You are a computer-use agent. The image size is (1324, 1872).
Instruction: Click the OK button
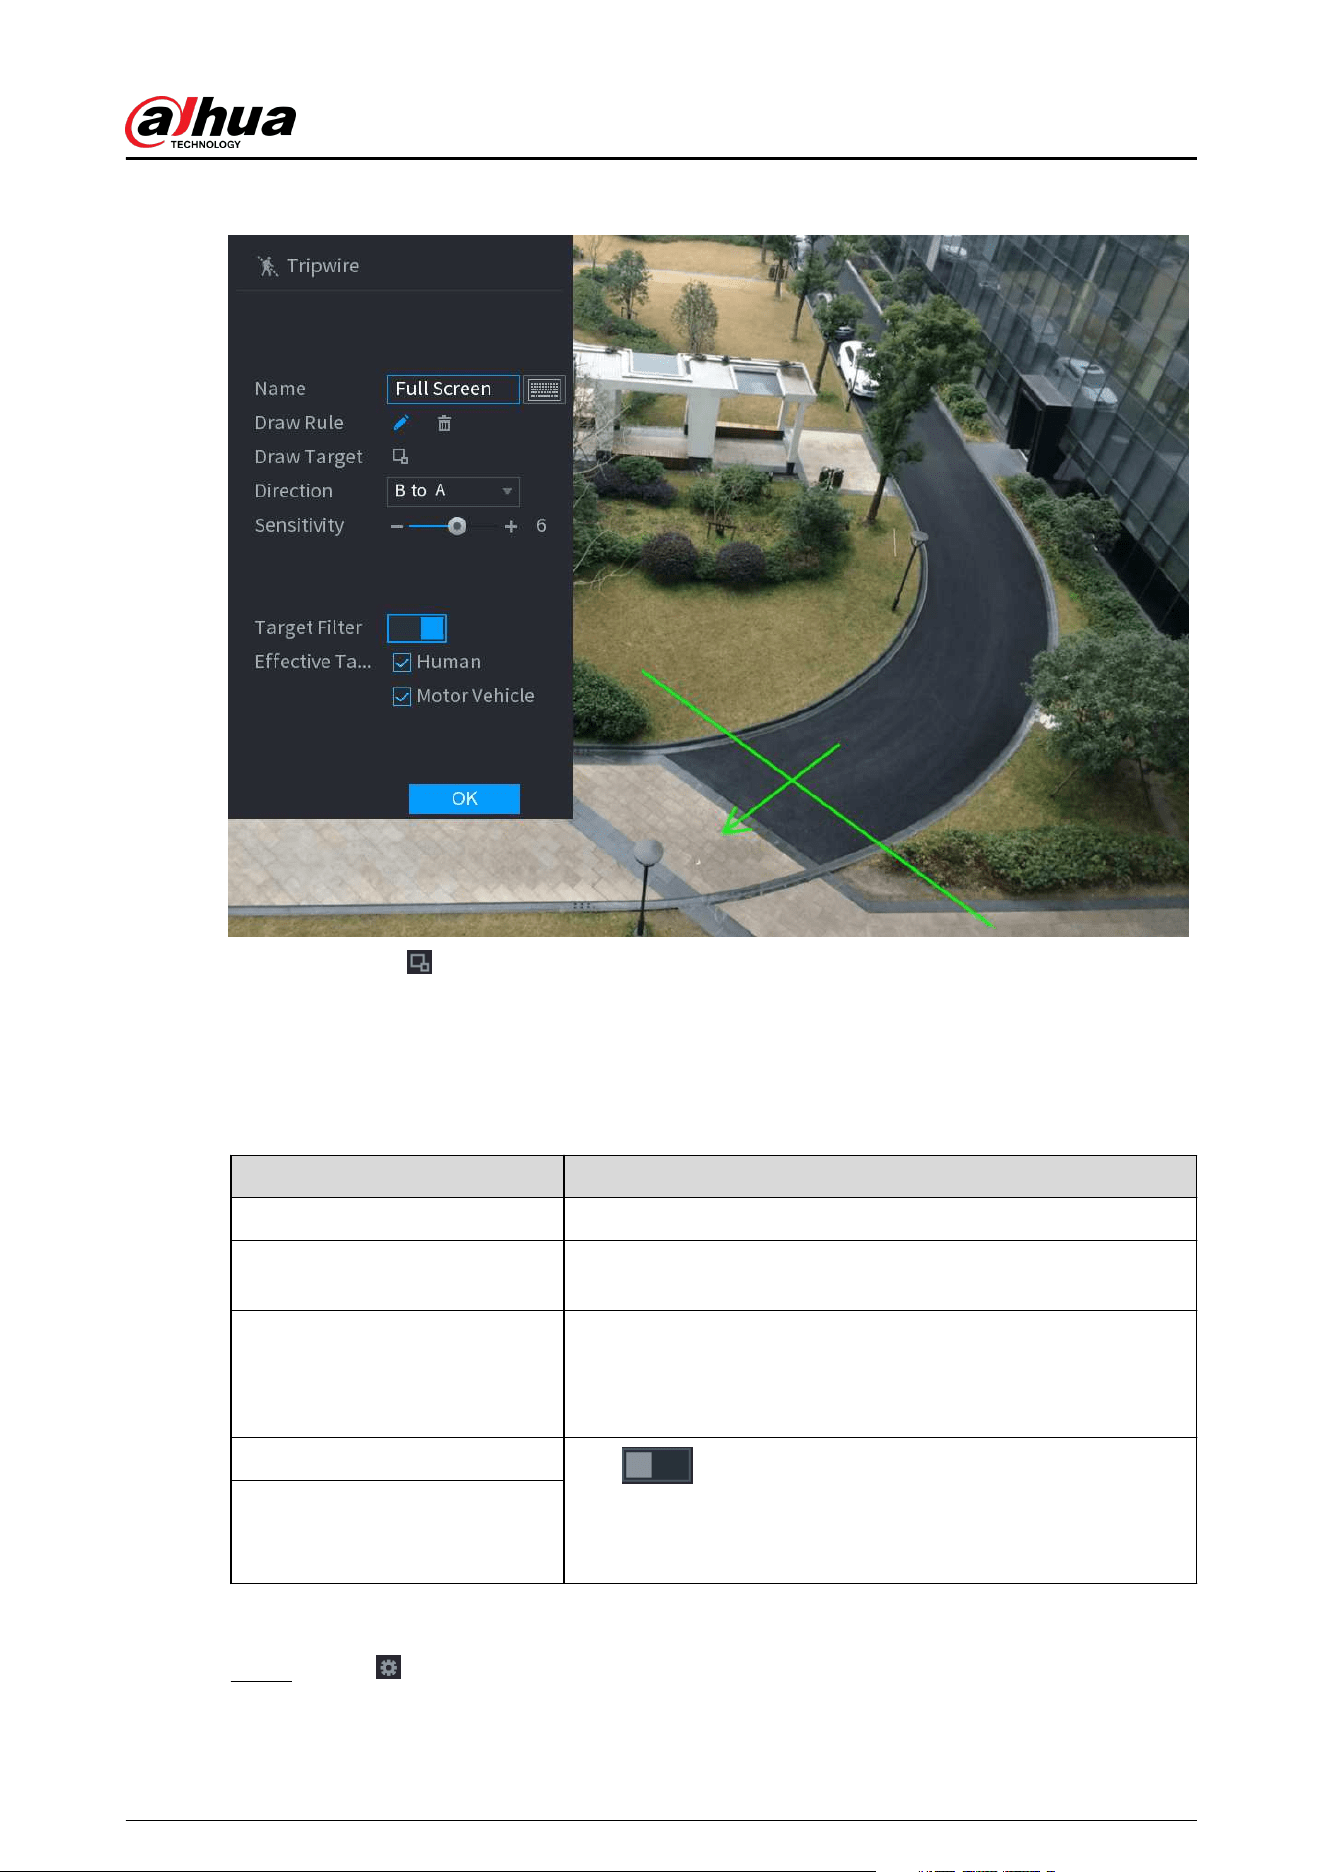point(464,799)
